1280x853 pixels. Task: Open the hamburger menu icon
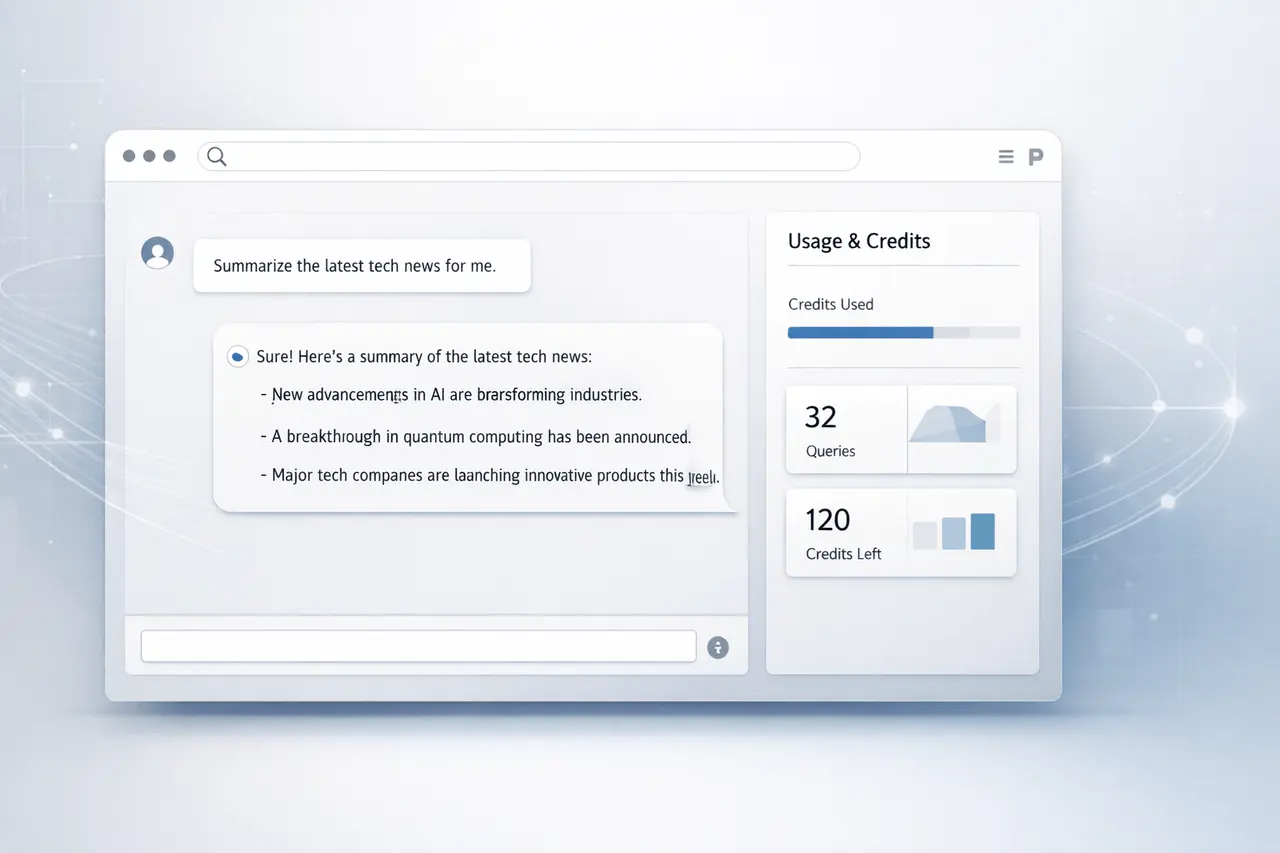click(x=1005, y=156)
